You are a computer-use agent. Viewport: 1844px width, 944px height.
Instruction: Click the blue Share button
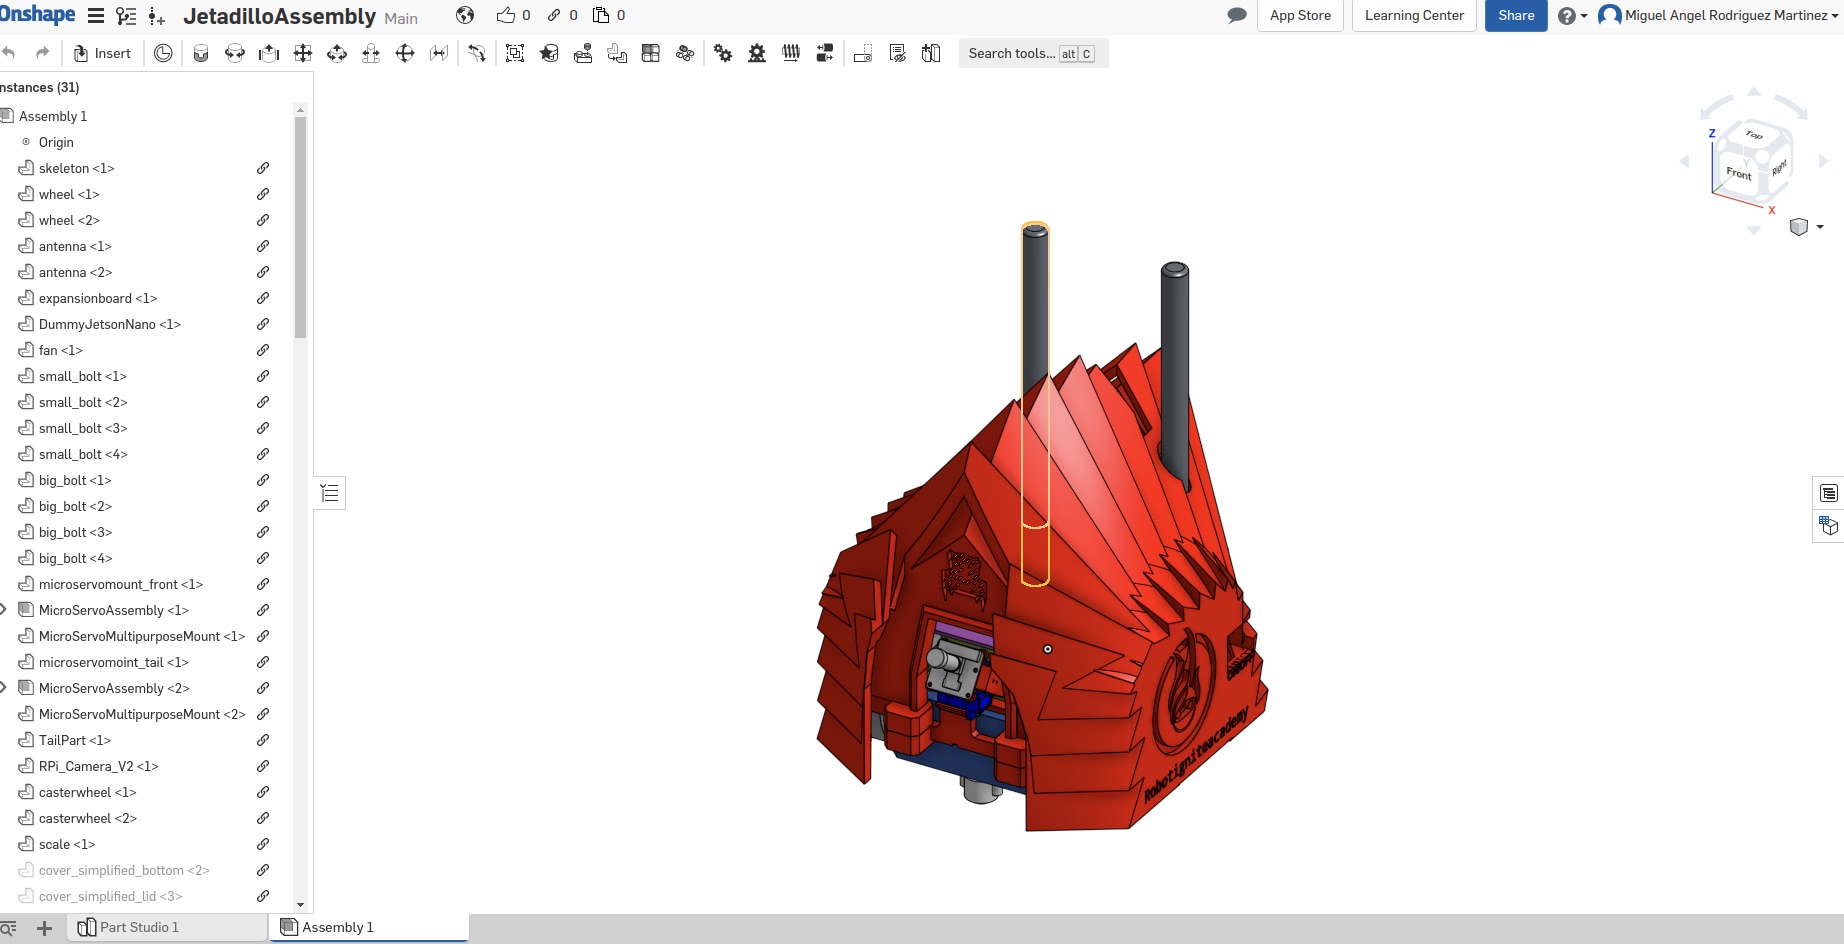1516,16
